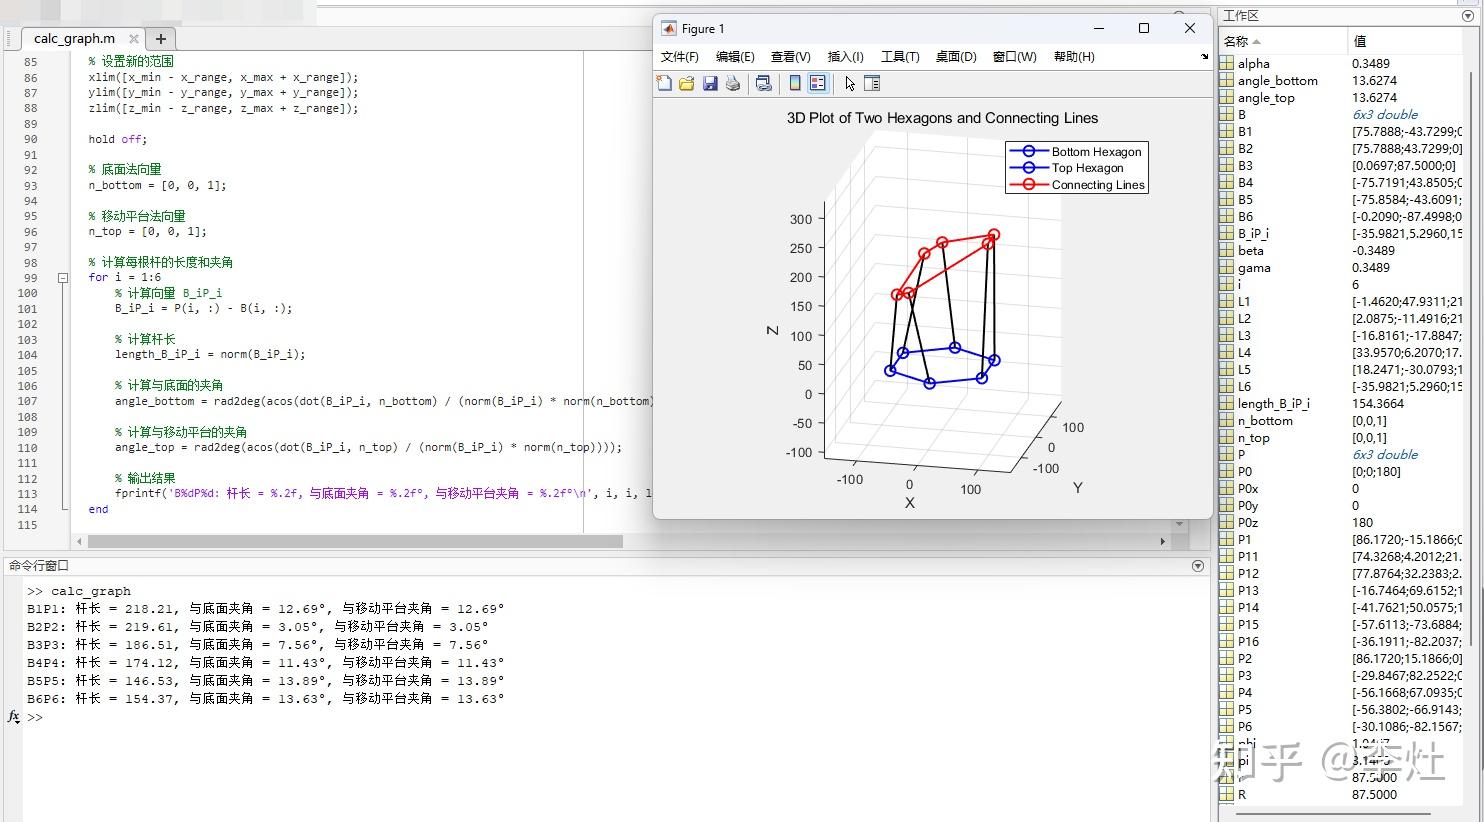Click the editor scrollbar right arrow

coord(1163,541)
